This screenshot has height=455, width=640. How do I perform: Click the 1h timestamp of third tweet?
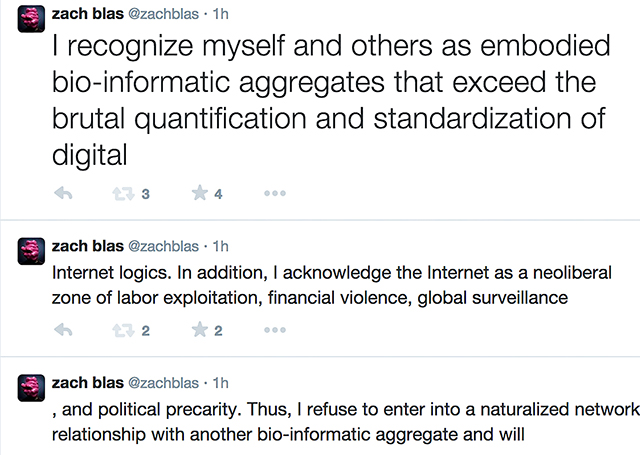[x=220, y=382]
